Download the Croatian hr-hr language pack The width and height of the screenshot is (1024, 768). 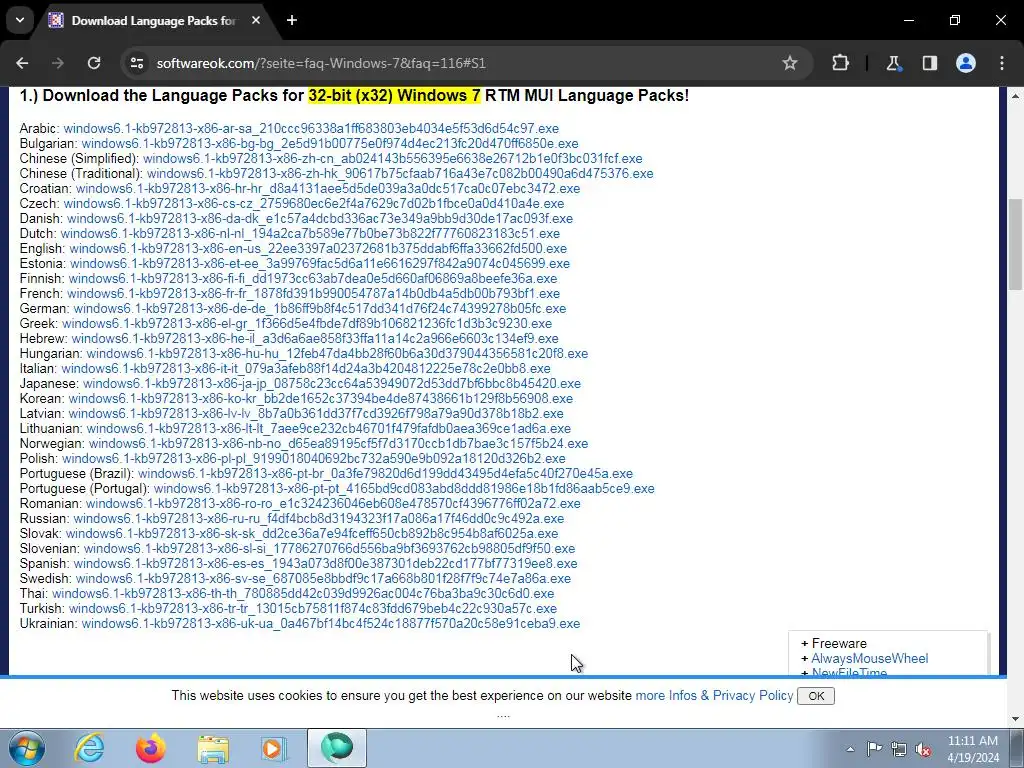[328, 189]
